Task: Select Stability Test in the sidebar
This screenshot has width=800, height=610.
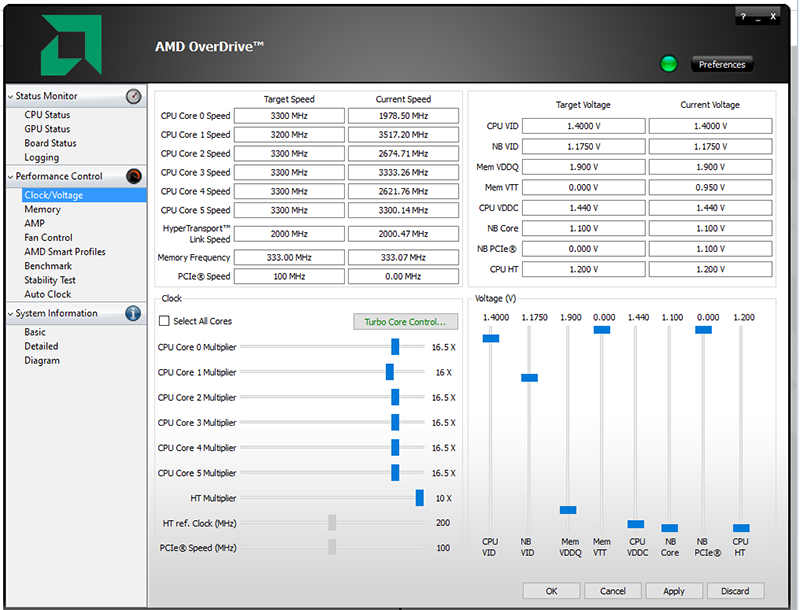Action: [50, 280]
